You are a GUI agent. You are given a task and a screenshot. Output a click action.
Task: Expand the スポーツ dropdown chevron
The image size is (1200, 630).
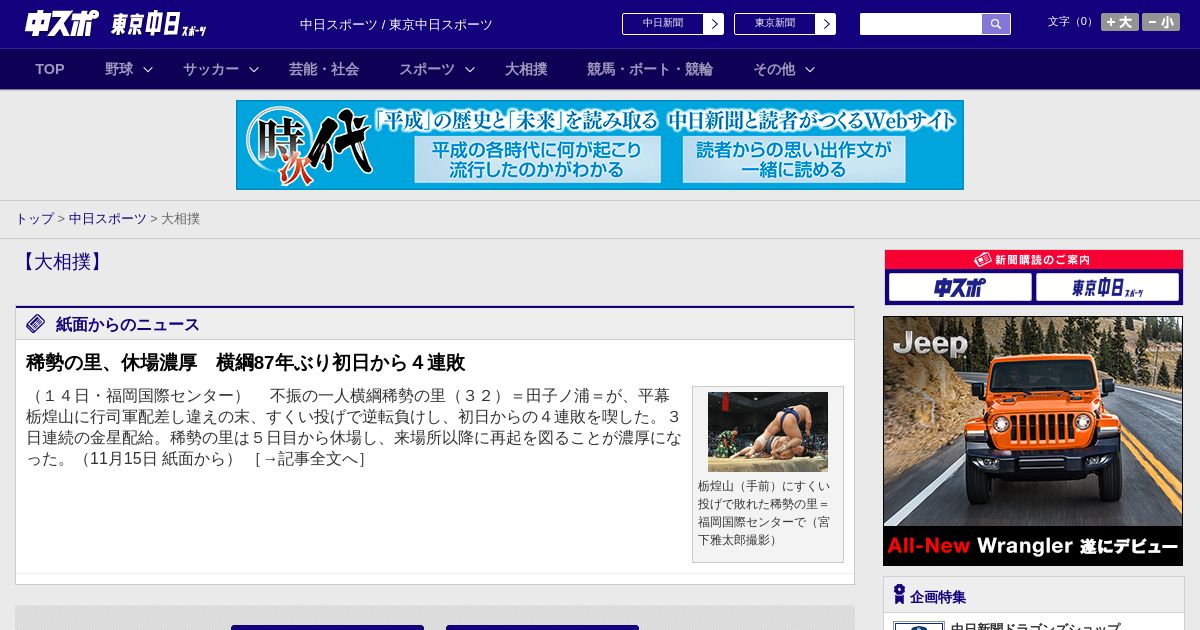point(470,69)
